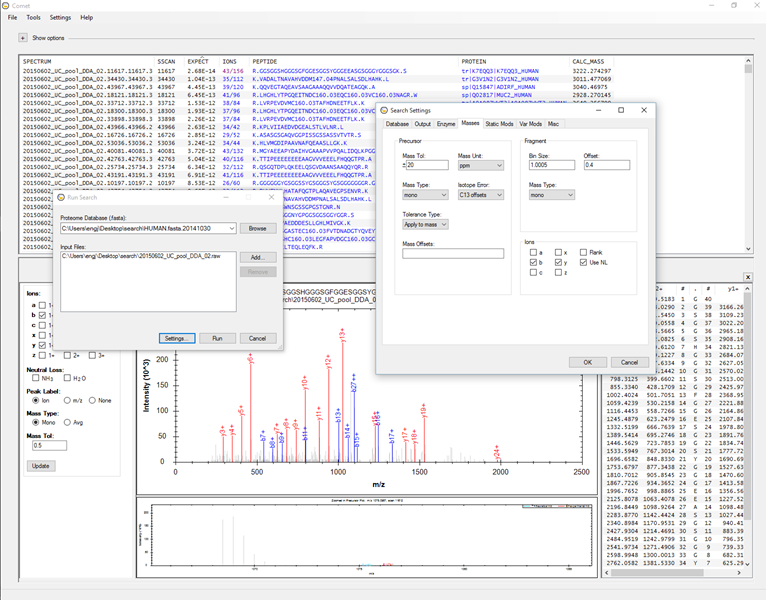Image resolution: width=766 pixels, height=600 pixels.
Task: Open the Tools menu
Action: (x=34, y=18)
